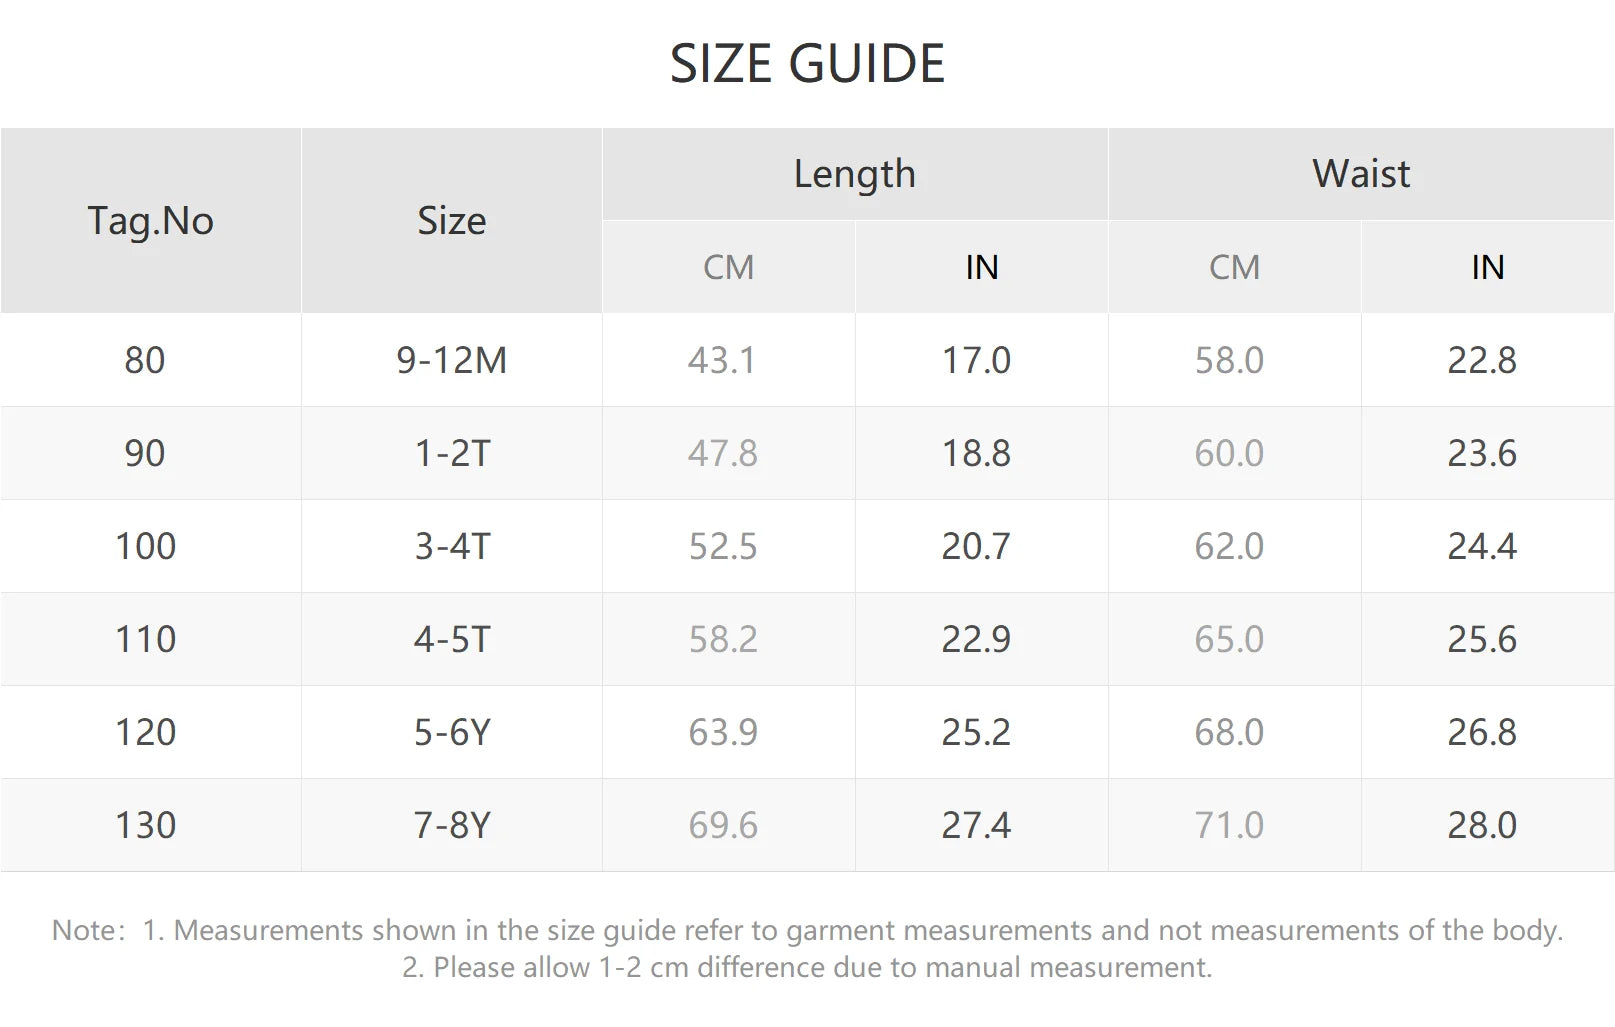Click the 43.1 length value
This screenshot has height=1027, width=1615.
pyautogui.click(x=721, y=360)
